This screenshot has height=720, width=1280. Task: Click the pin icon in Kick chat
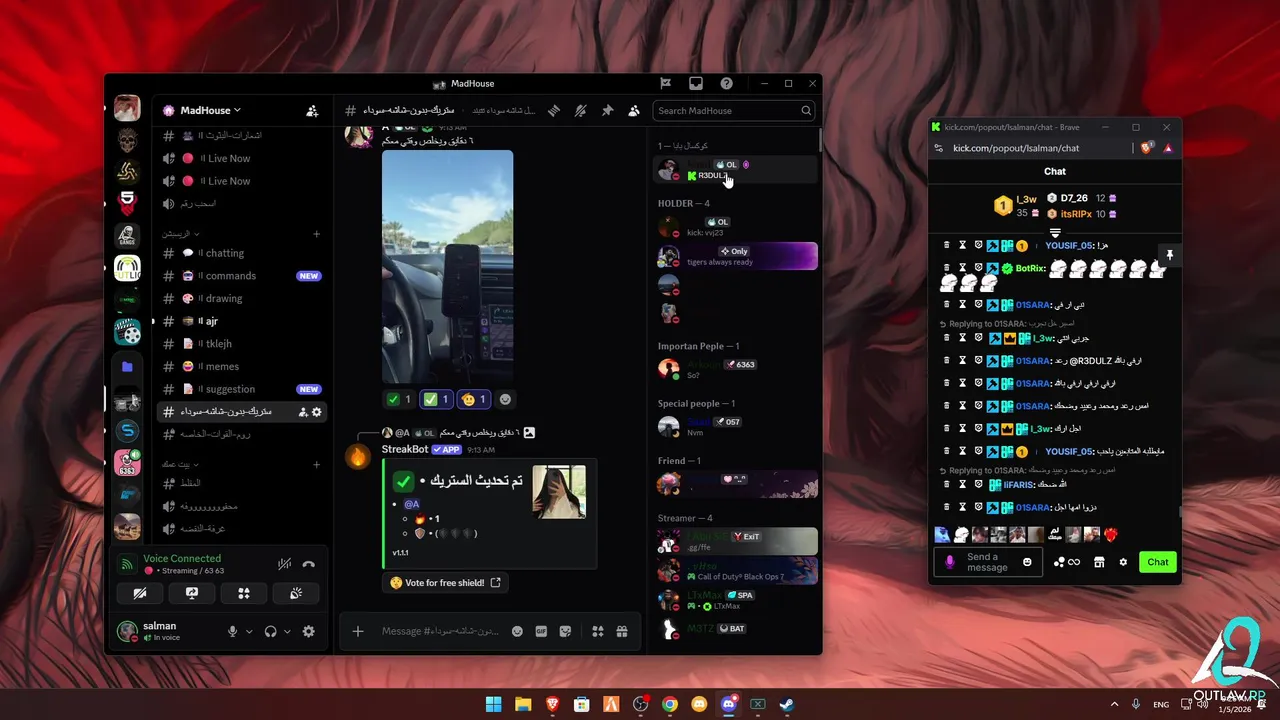tap(1169, 256)
